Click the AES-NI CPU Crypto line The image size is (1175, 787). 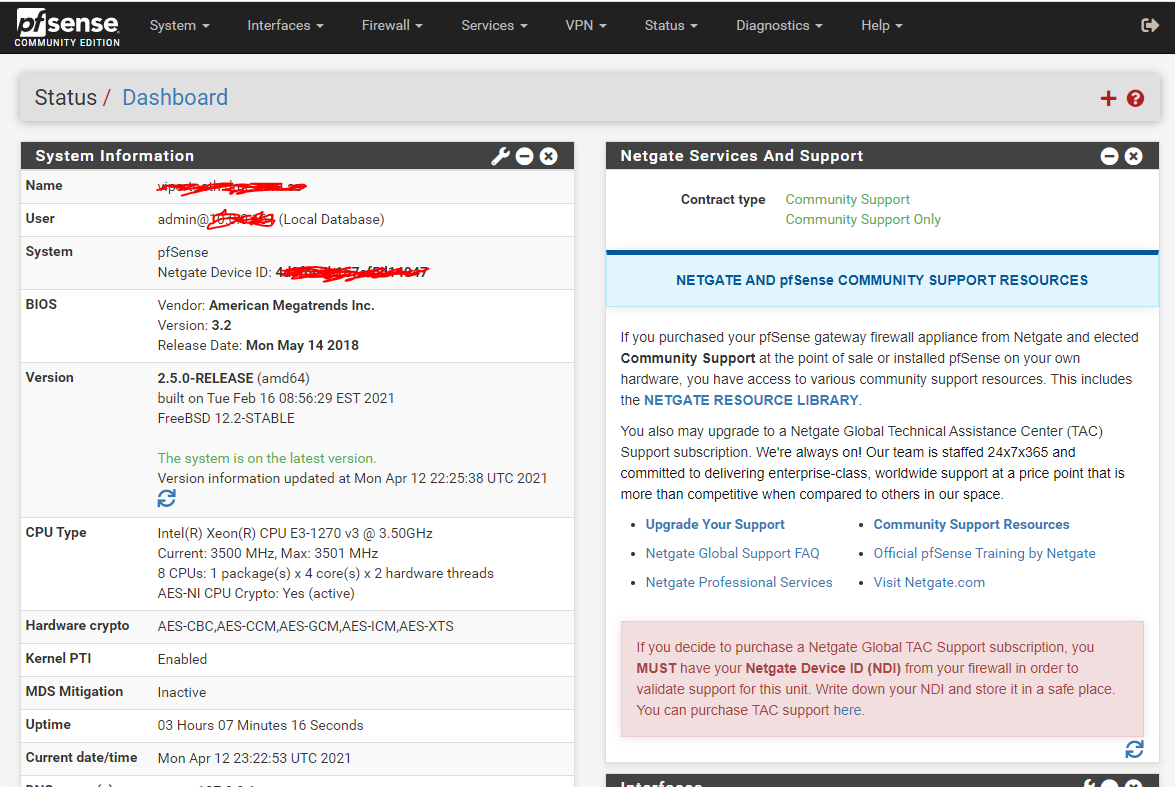(256, 593)
